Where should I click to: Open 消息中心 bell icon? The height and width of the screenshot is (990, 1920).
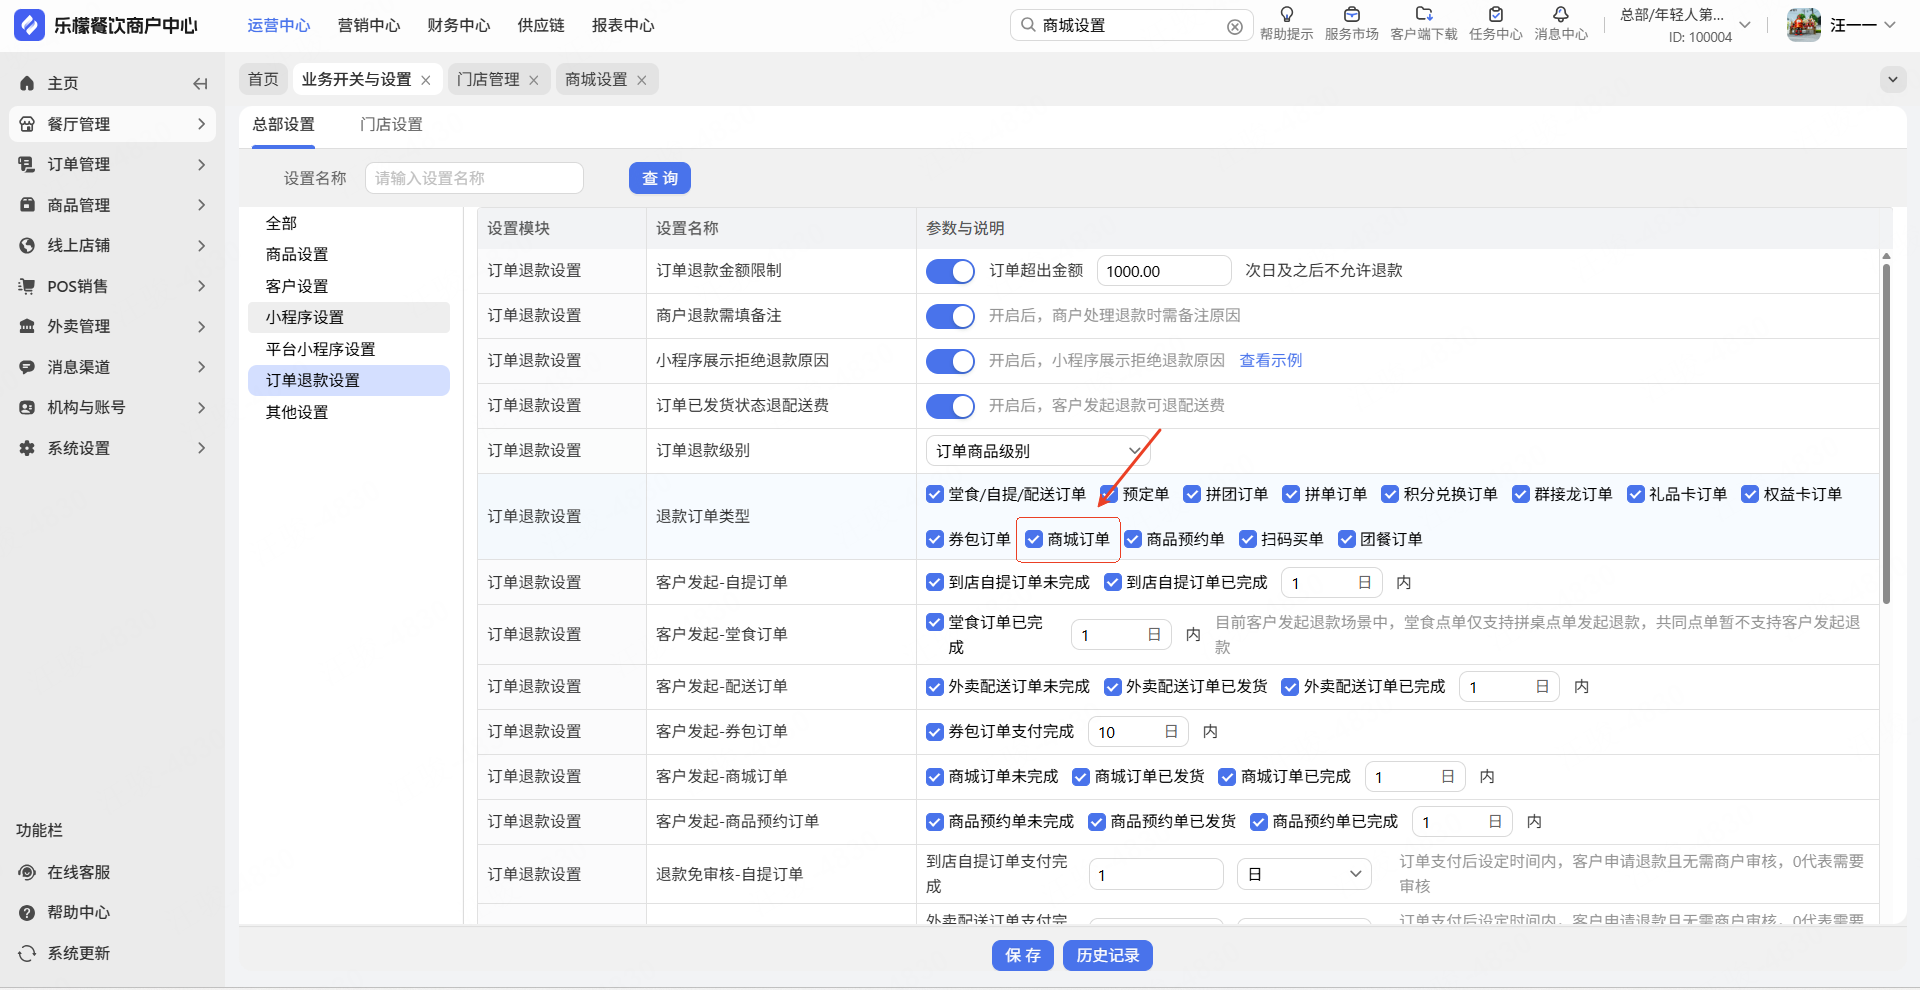1560,15
